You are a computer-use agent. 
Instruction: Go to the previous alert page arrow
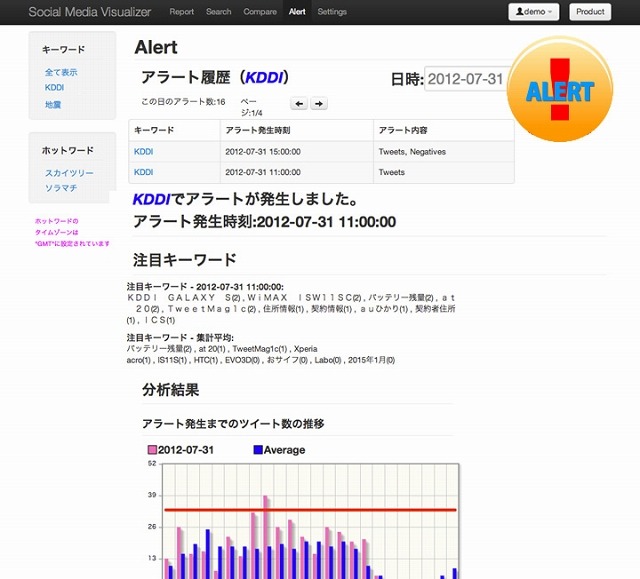point(299,104)
